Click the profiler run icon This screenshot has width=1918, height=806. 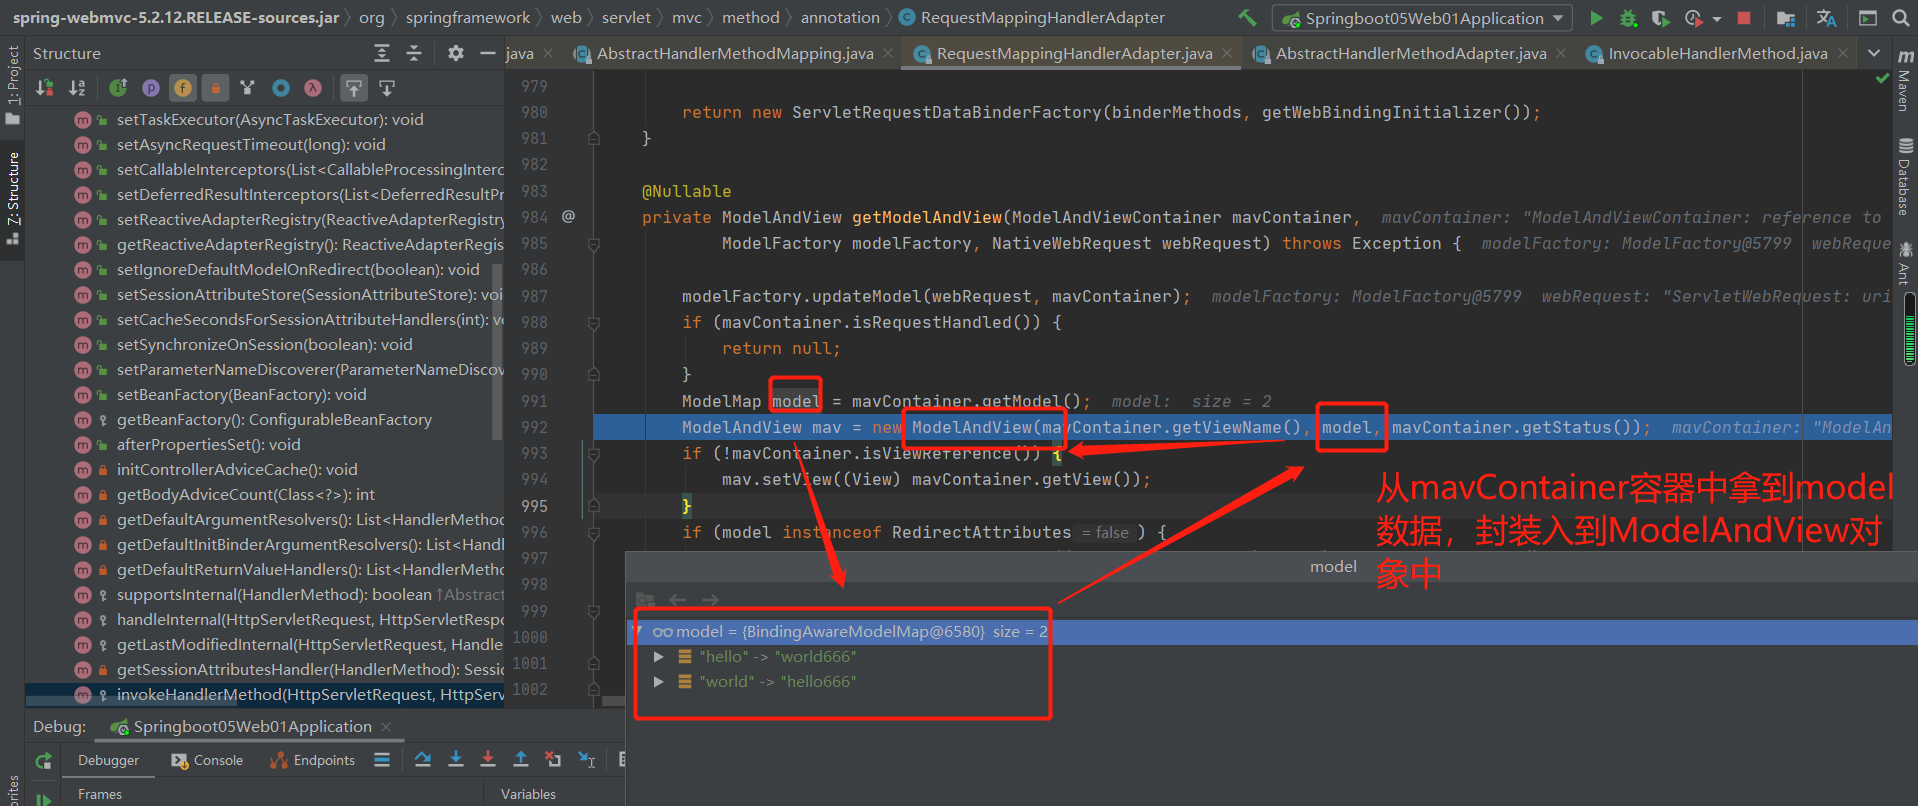[1692, 18]
